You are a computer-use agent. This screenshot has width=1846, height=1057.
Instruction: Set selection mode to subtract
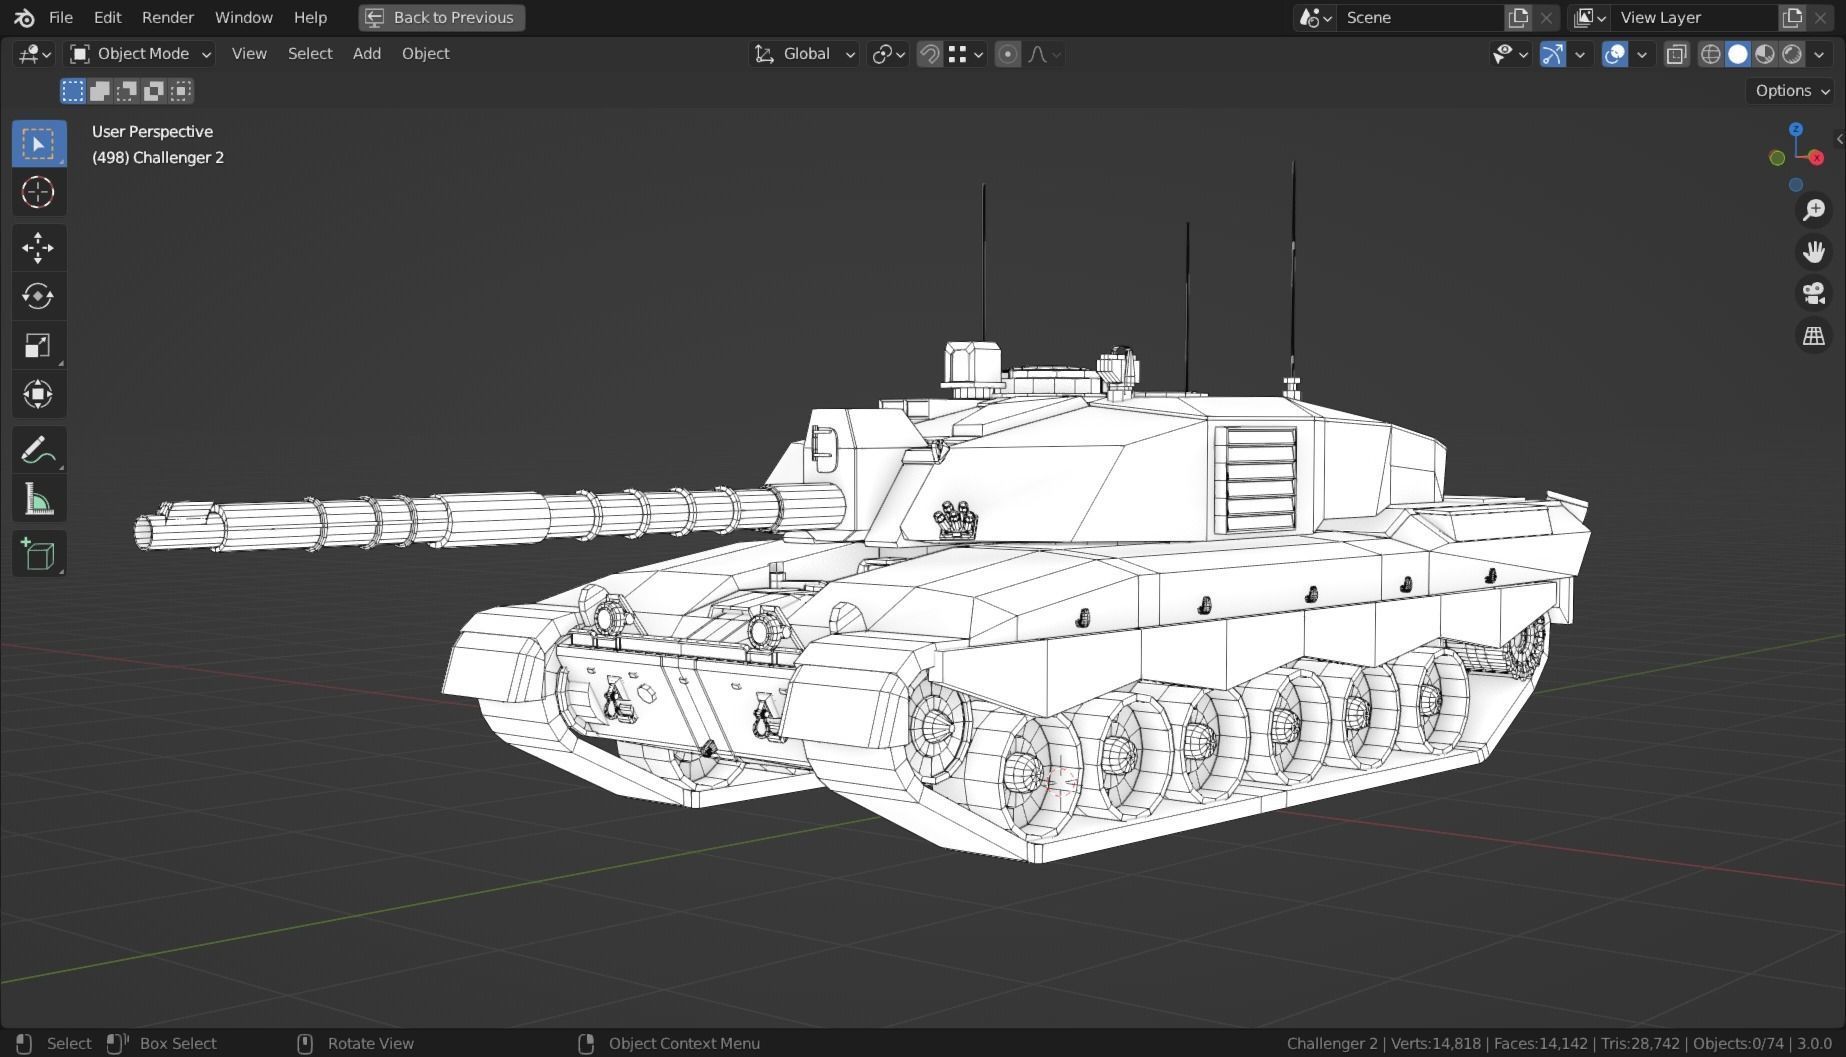click(x=127, y=91)
